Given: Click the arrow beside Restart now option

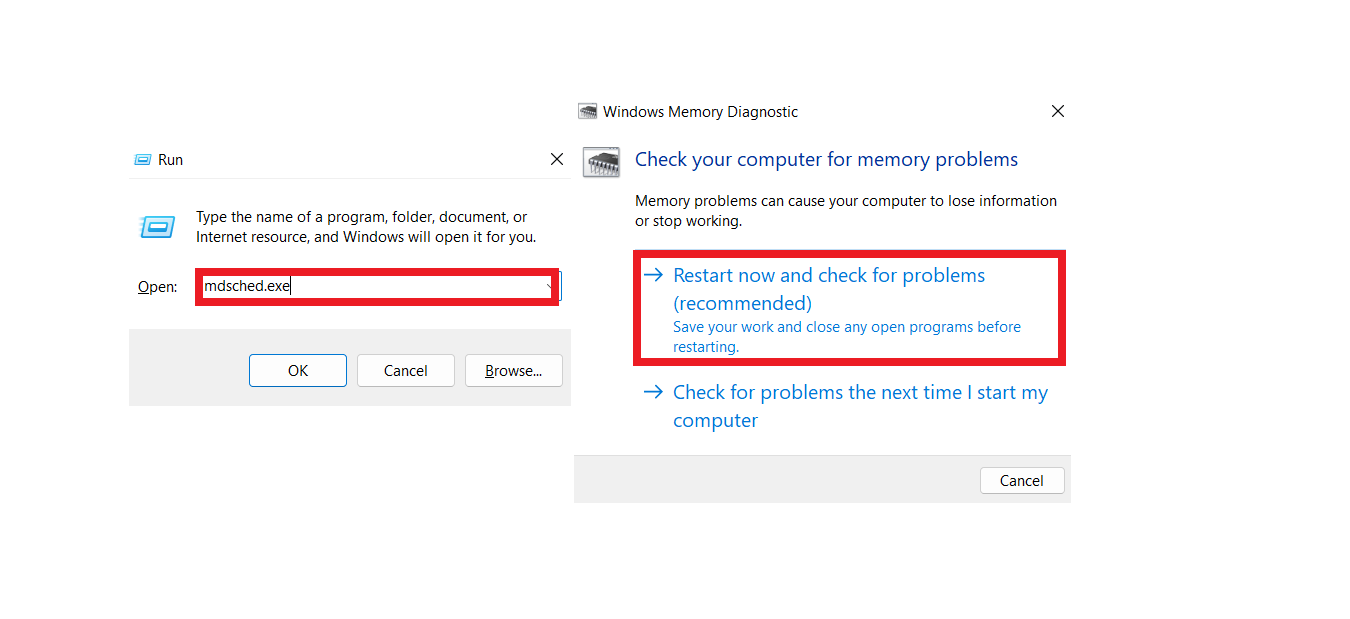Looking at the screenshot, I should 653,275.
